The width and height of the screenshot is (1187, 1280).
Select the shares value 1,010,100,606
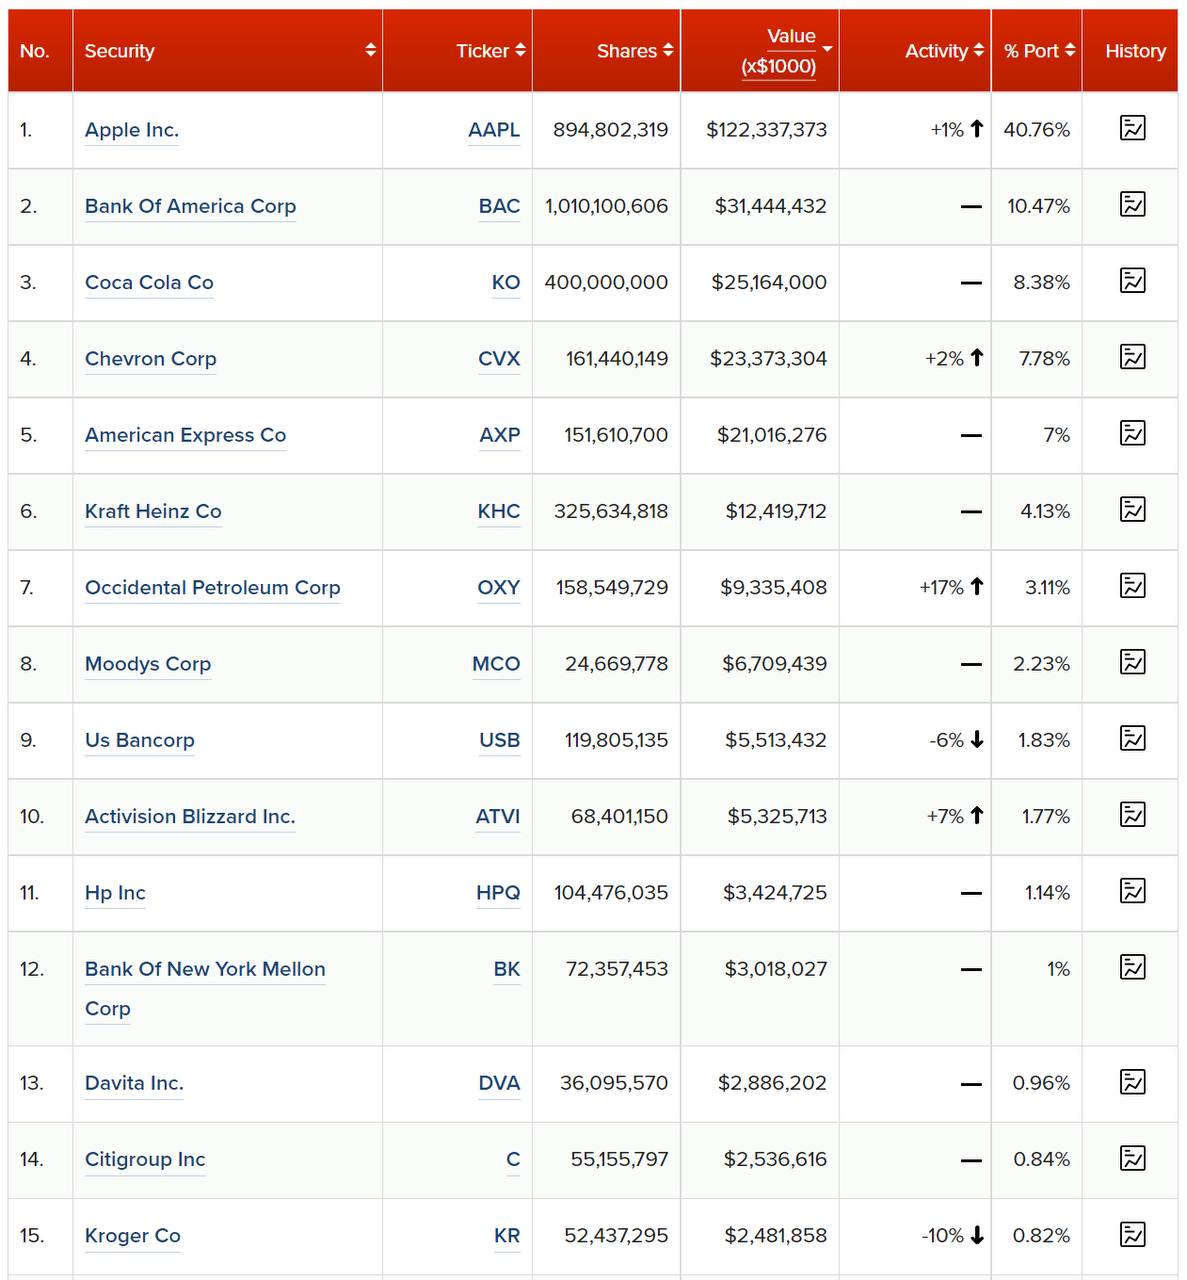[606, 206]
